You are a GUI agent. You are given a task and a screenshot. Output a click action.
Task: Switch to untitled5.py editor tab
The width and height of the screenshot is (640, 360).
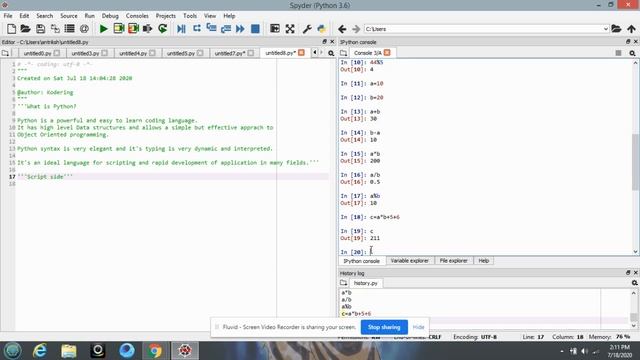(x=180, y=53)
